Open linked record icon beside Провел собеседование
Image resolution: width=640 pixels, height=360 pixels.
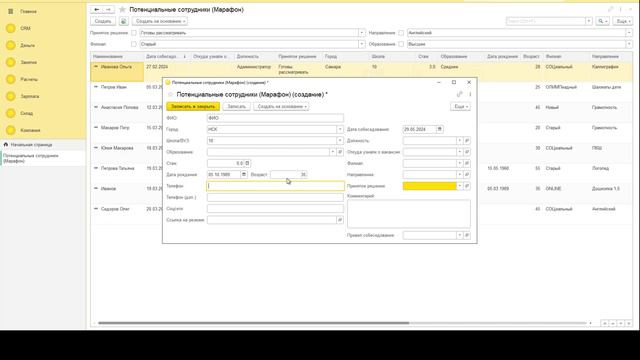(467, 235)
